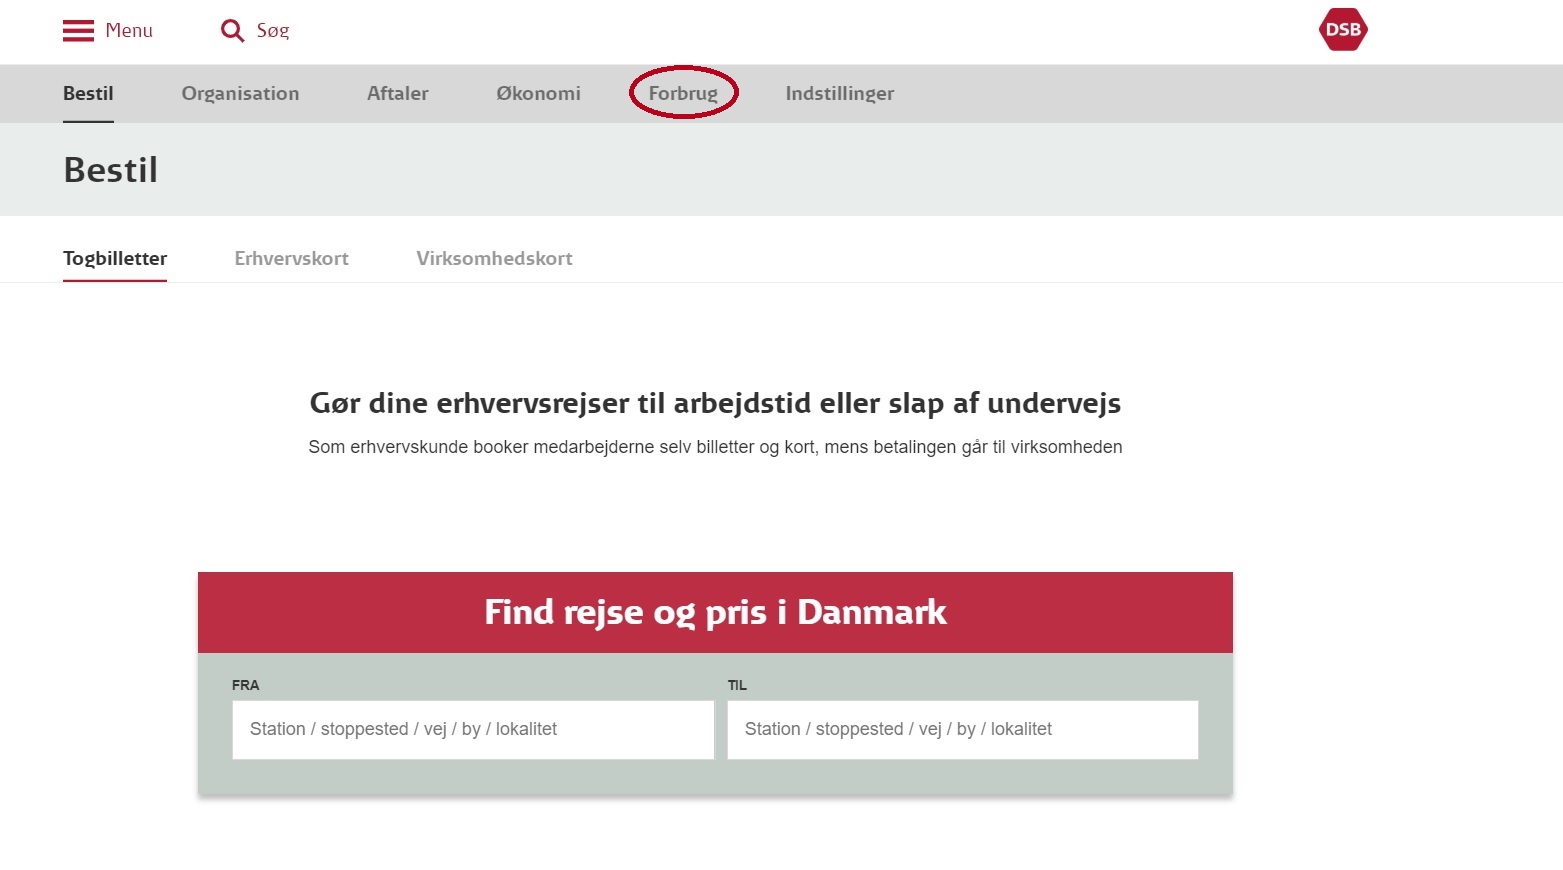Open the Forbrug navigation section

pyautogui.click(x=683, y=93)
